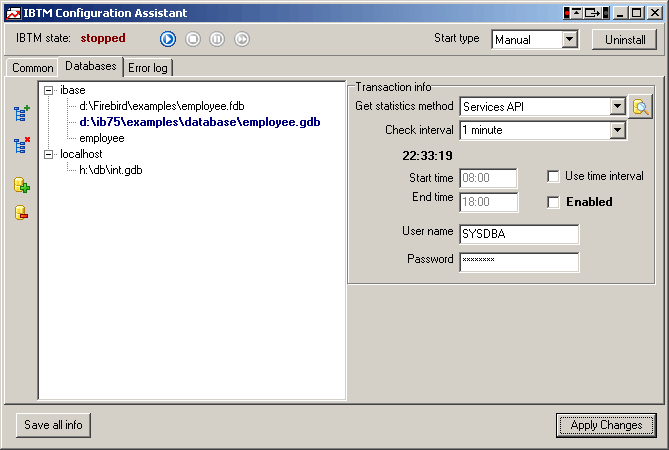Open the Start type dropdown
The height and width of the screenshot is (450, 669).
click(x=569, y=40)
